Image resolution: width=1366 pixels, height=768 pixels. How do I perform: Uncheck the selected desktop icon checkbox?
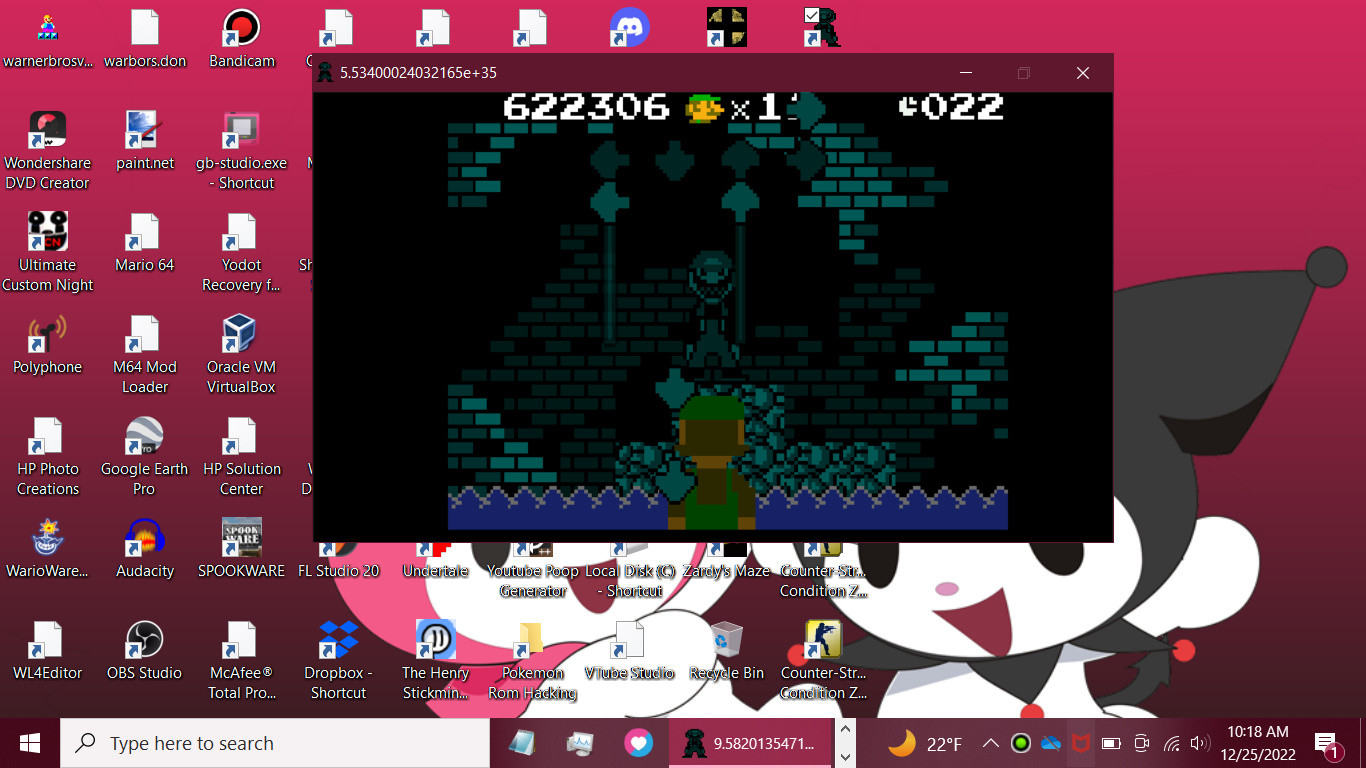point(812,14)
